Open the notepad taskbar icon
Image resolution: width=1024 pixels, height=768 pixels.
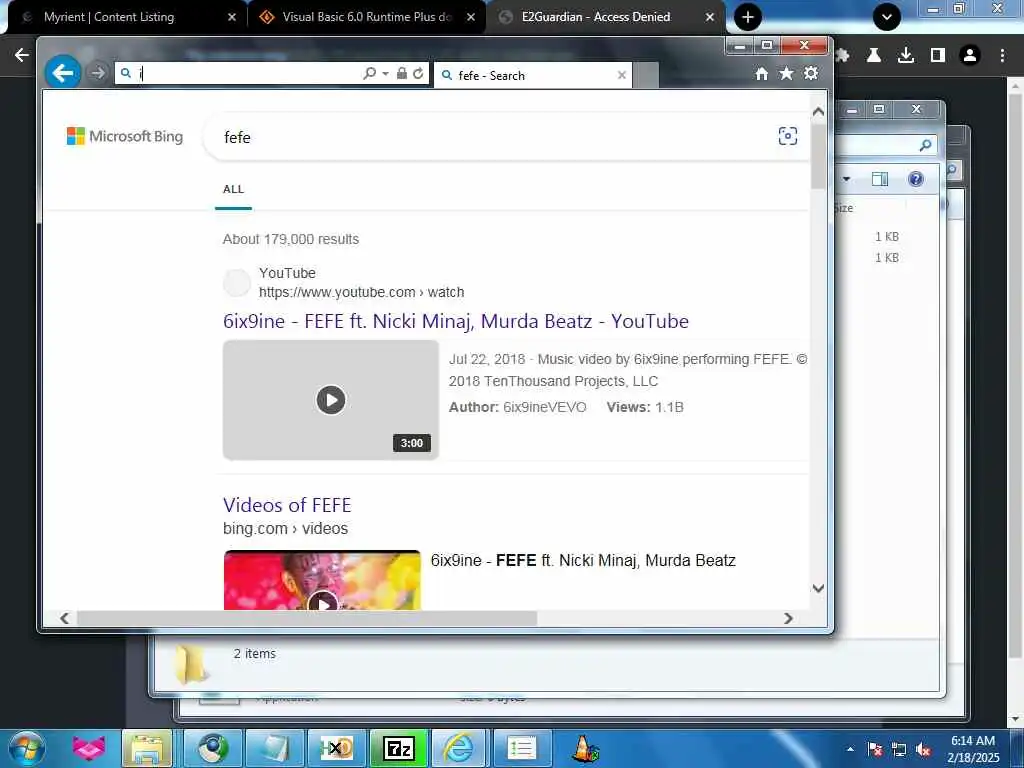(x=275, y=748)
